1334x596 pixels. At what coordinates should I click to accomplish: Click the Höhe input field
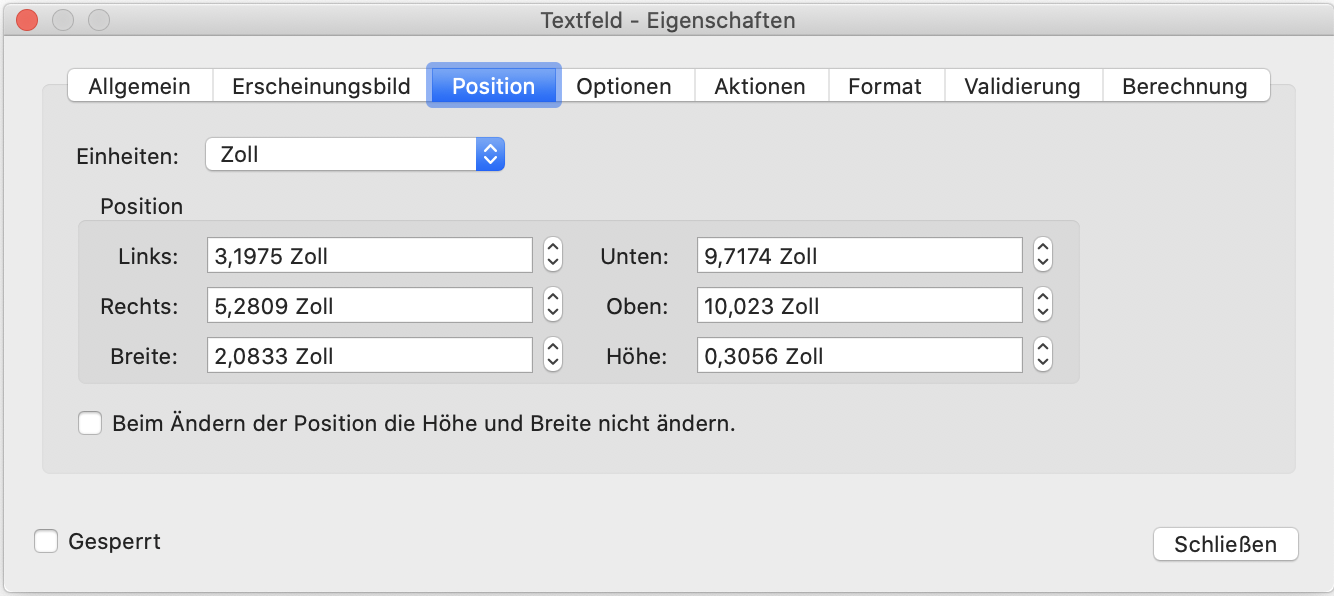pos(859,356)
